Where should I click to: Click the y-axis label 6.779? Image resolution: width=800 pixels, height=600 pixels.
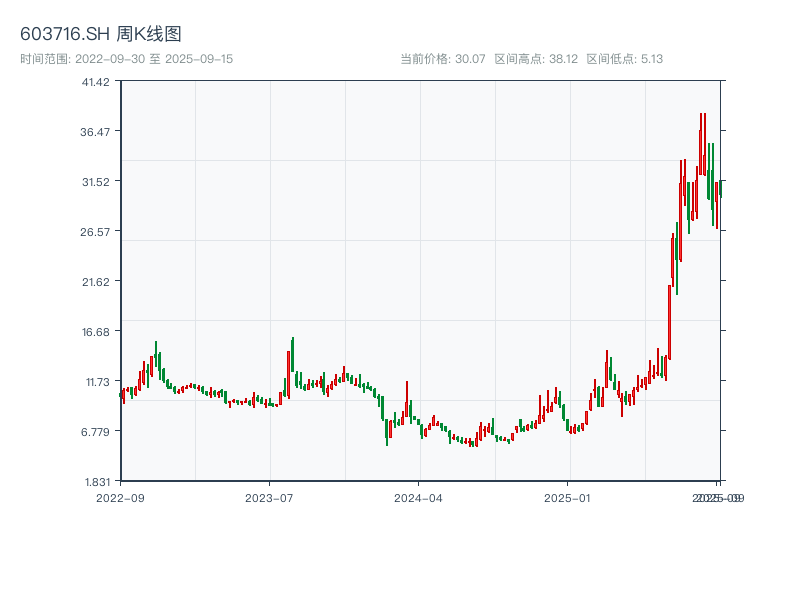pos(95,432)
